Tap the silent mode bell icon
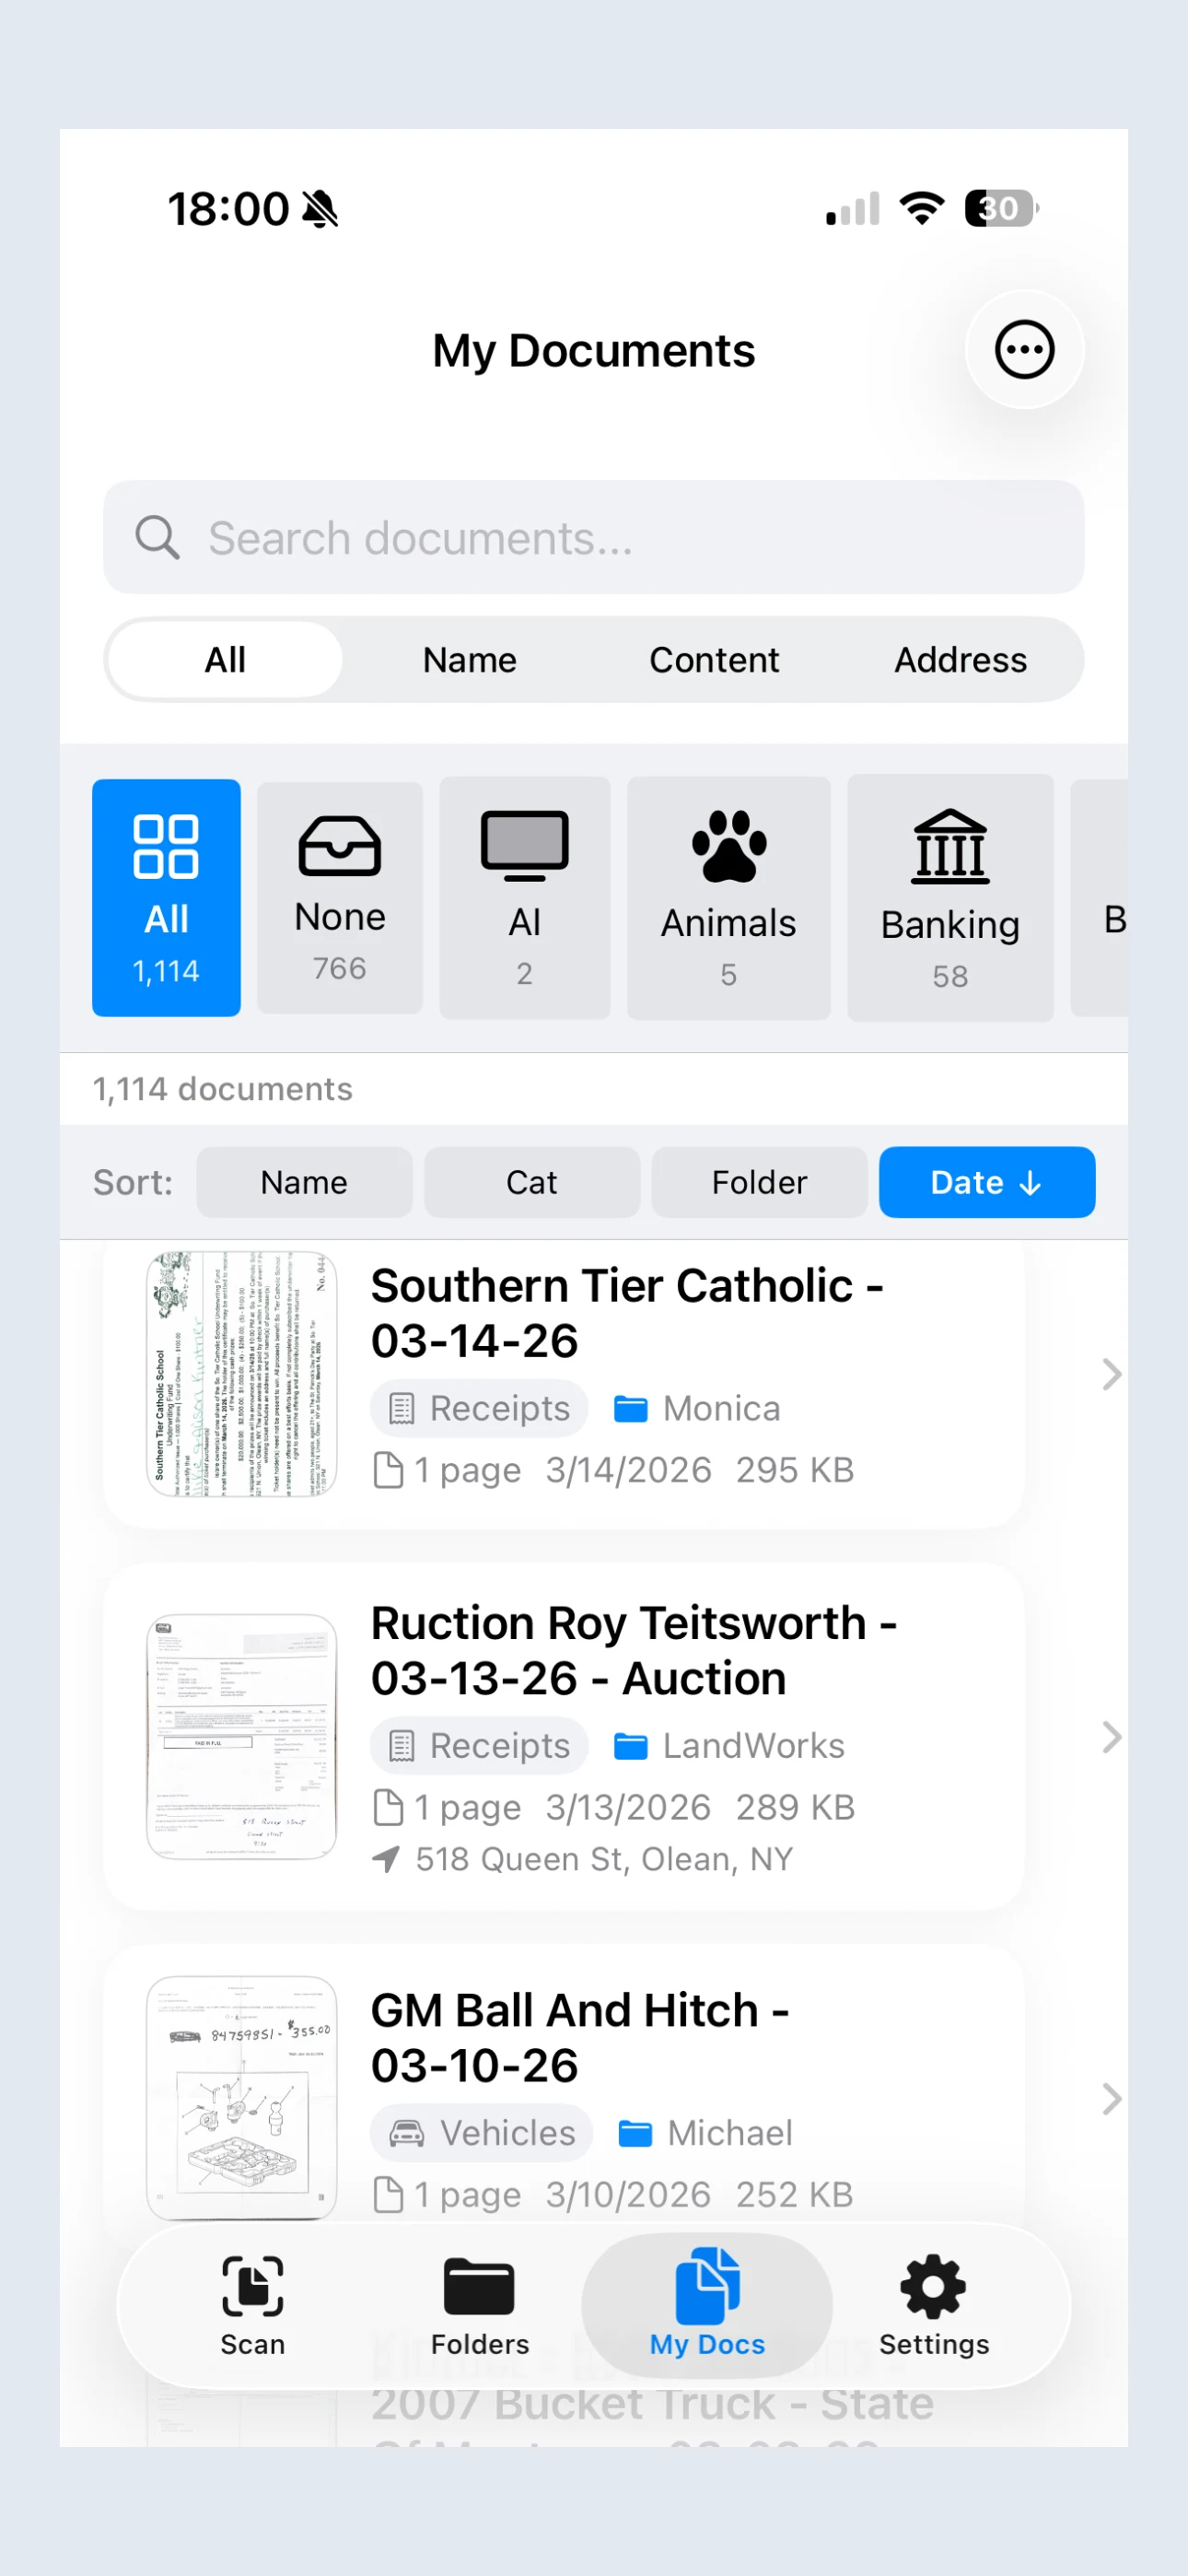The height and width of the screenshot is (2576, 1188). (x=321, y=209)
